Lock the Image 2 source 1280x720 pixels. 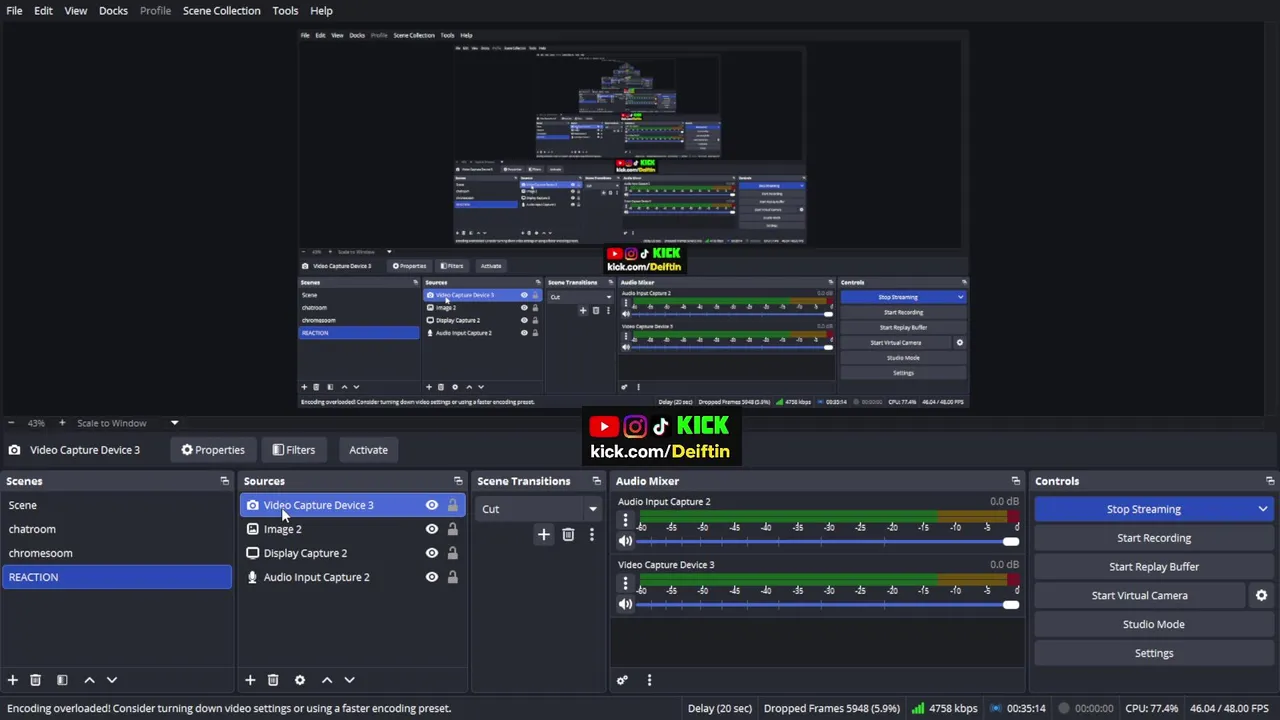(x=453, y=529)
